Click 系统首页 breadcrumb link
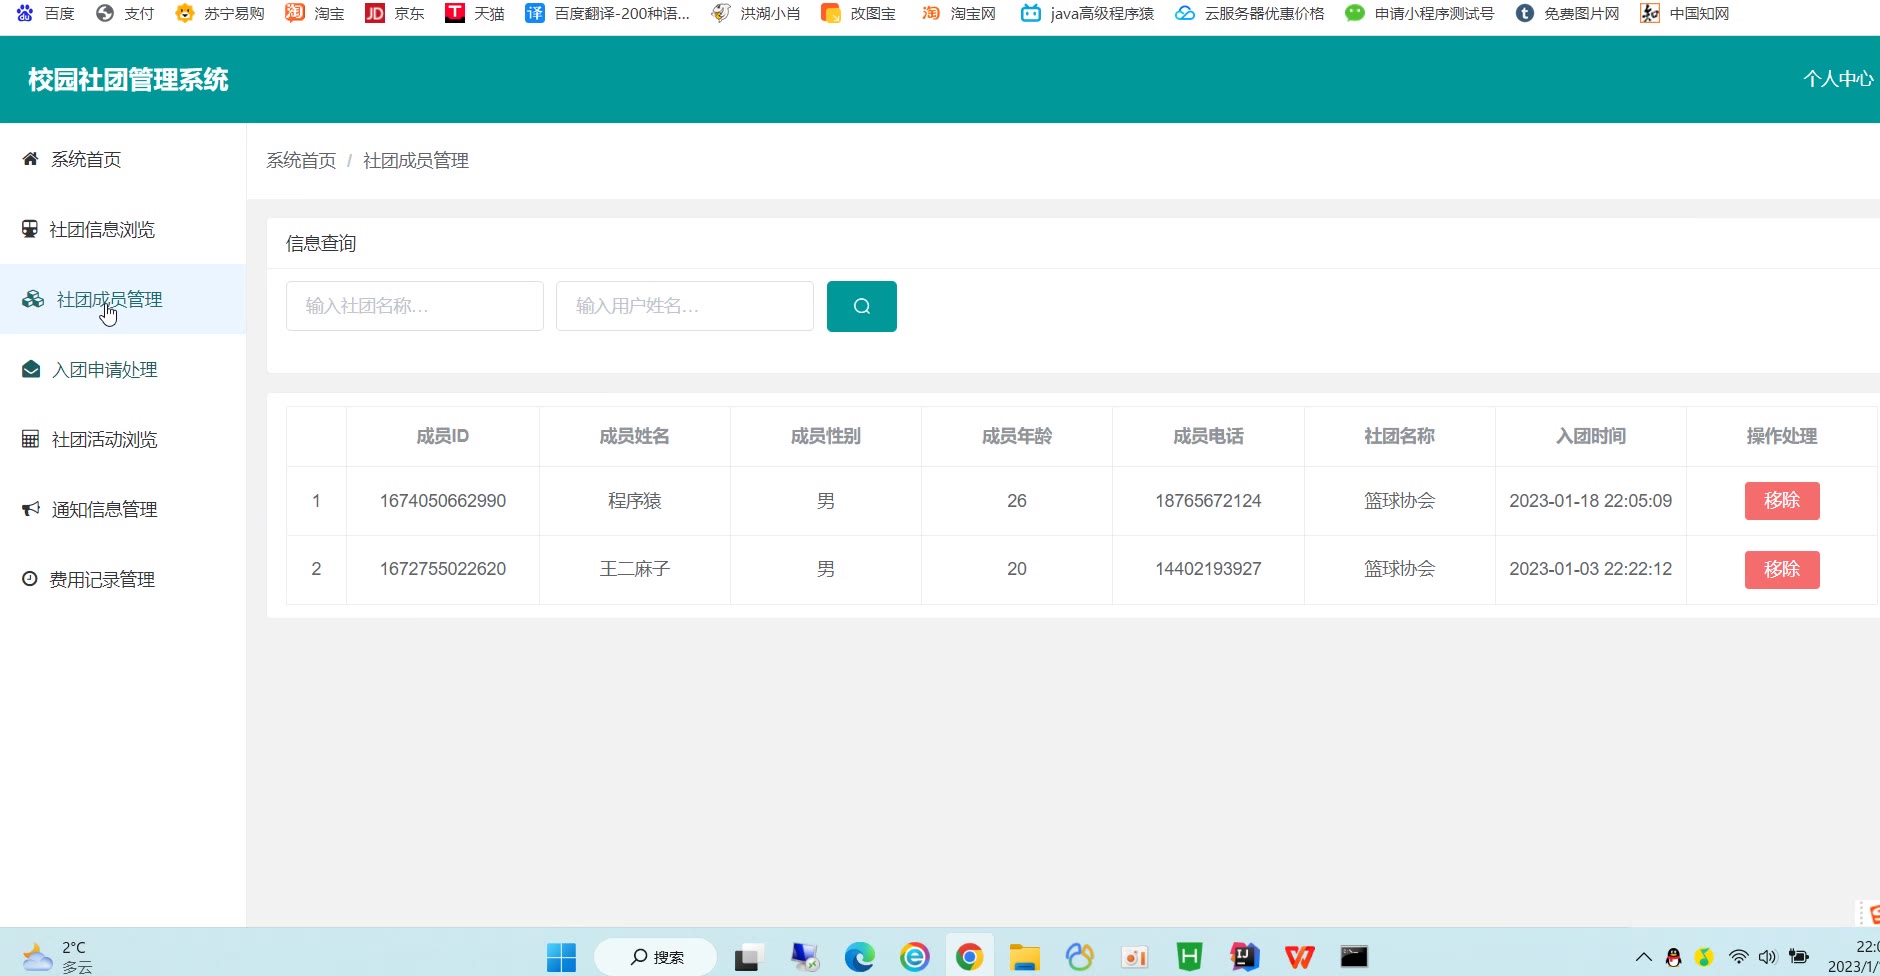The image size is (1880, 976). coord(301,161)
